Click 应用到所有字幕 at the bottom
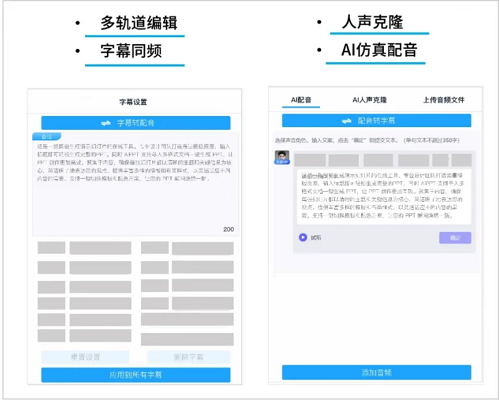The height and width of the screenshot is (402, 500). tap(136, 375)
